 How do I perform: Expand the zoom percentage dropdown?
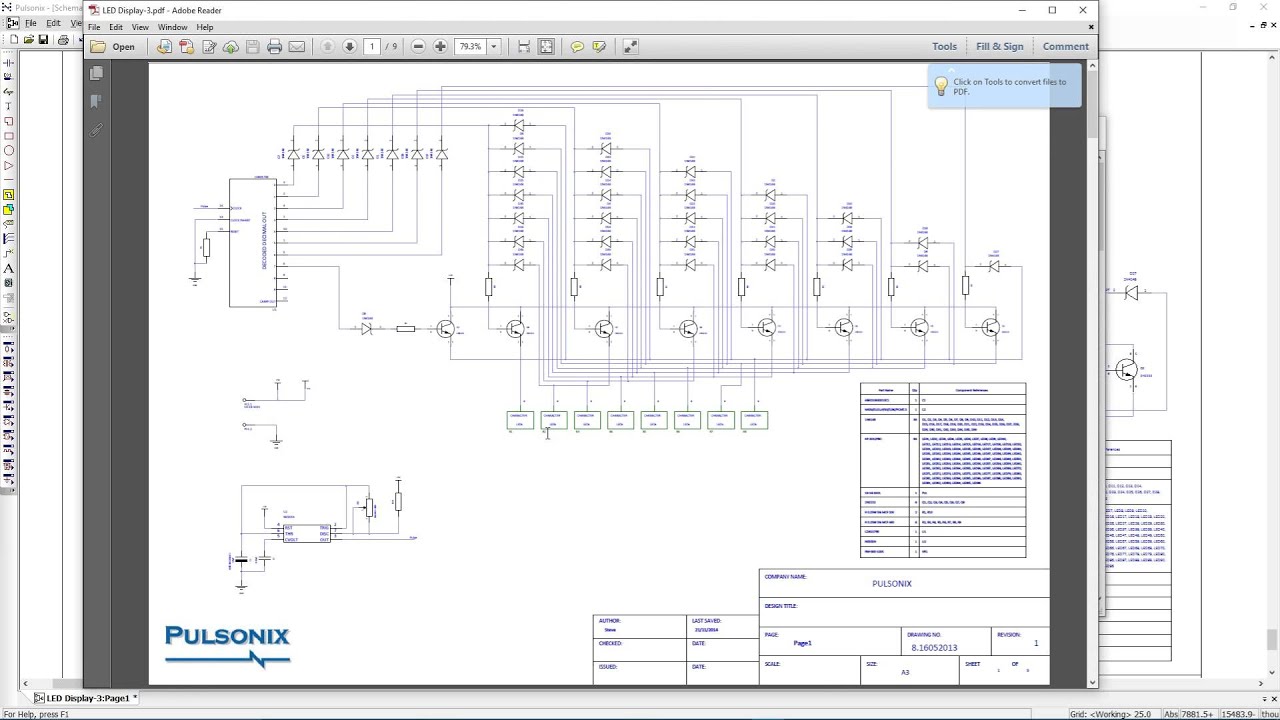click(x=493, y=47)
